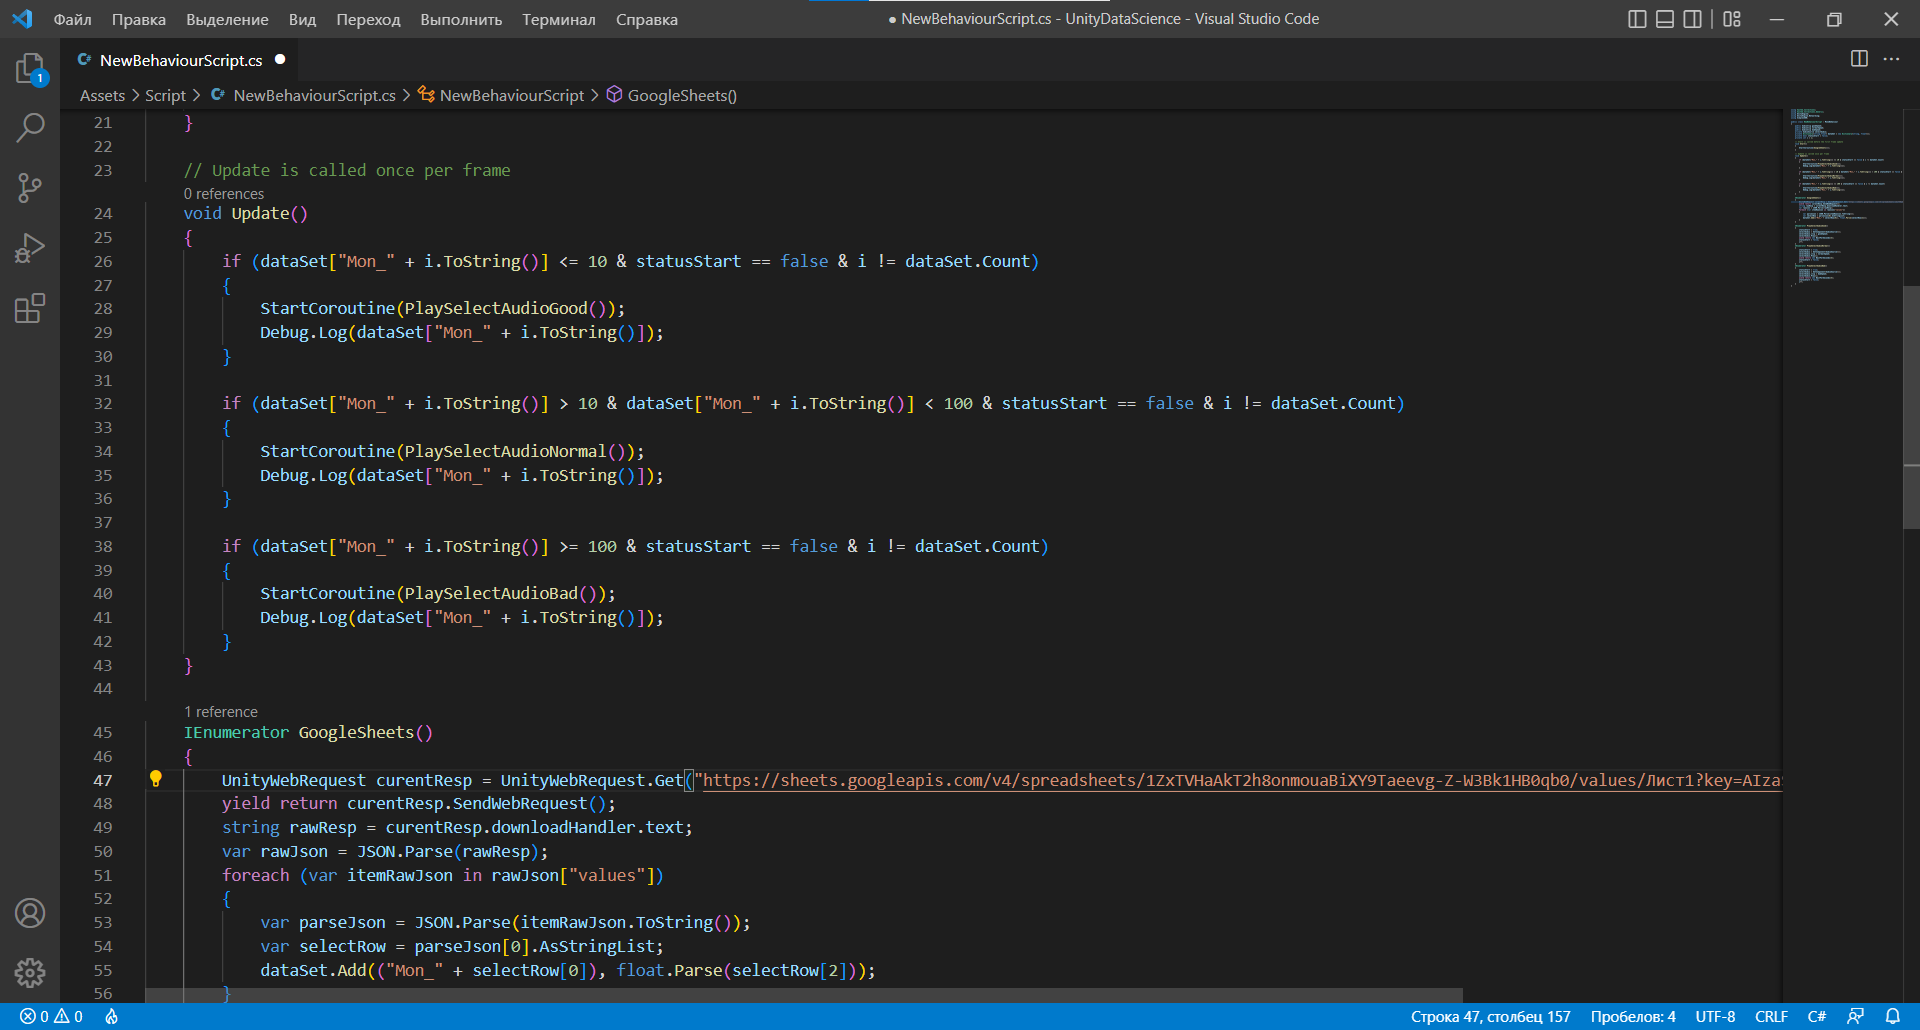The height and width of the screenshot is (1030, 1920).
Task: Click the cursor position Строка 47 indicator
Action: pos(1490,1016)
